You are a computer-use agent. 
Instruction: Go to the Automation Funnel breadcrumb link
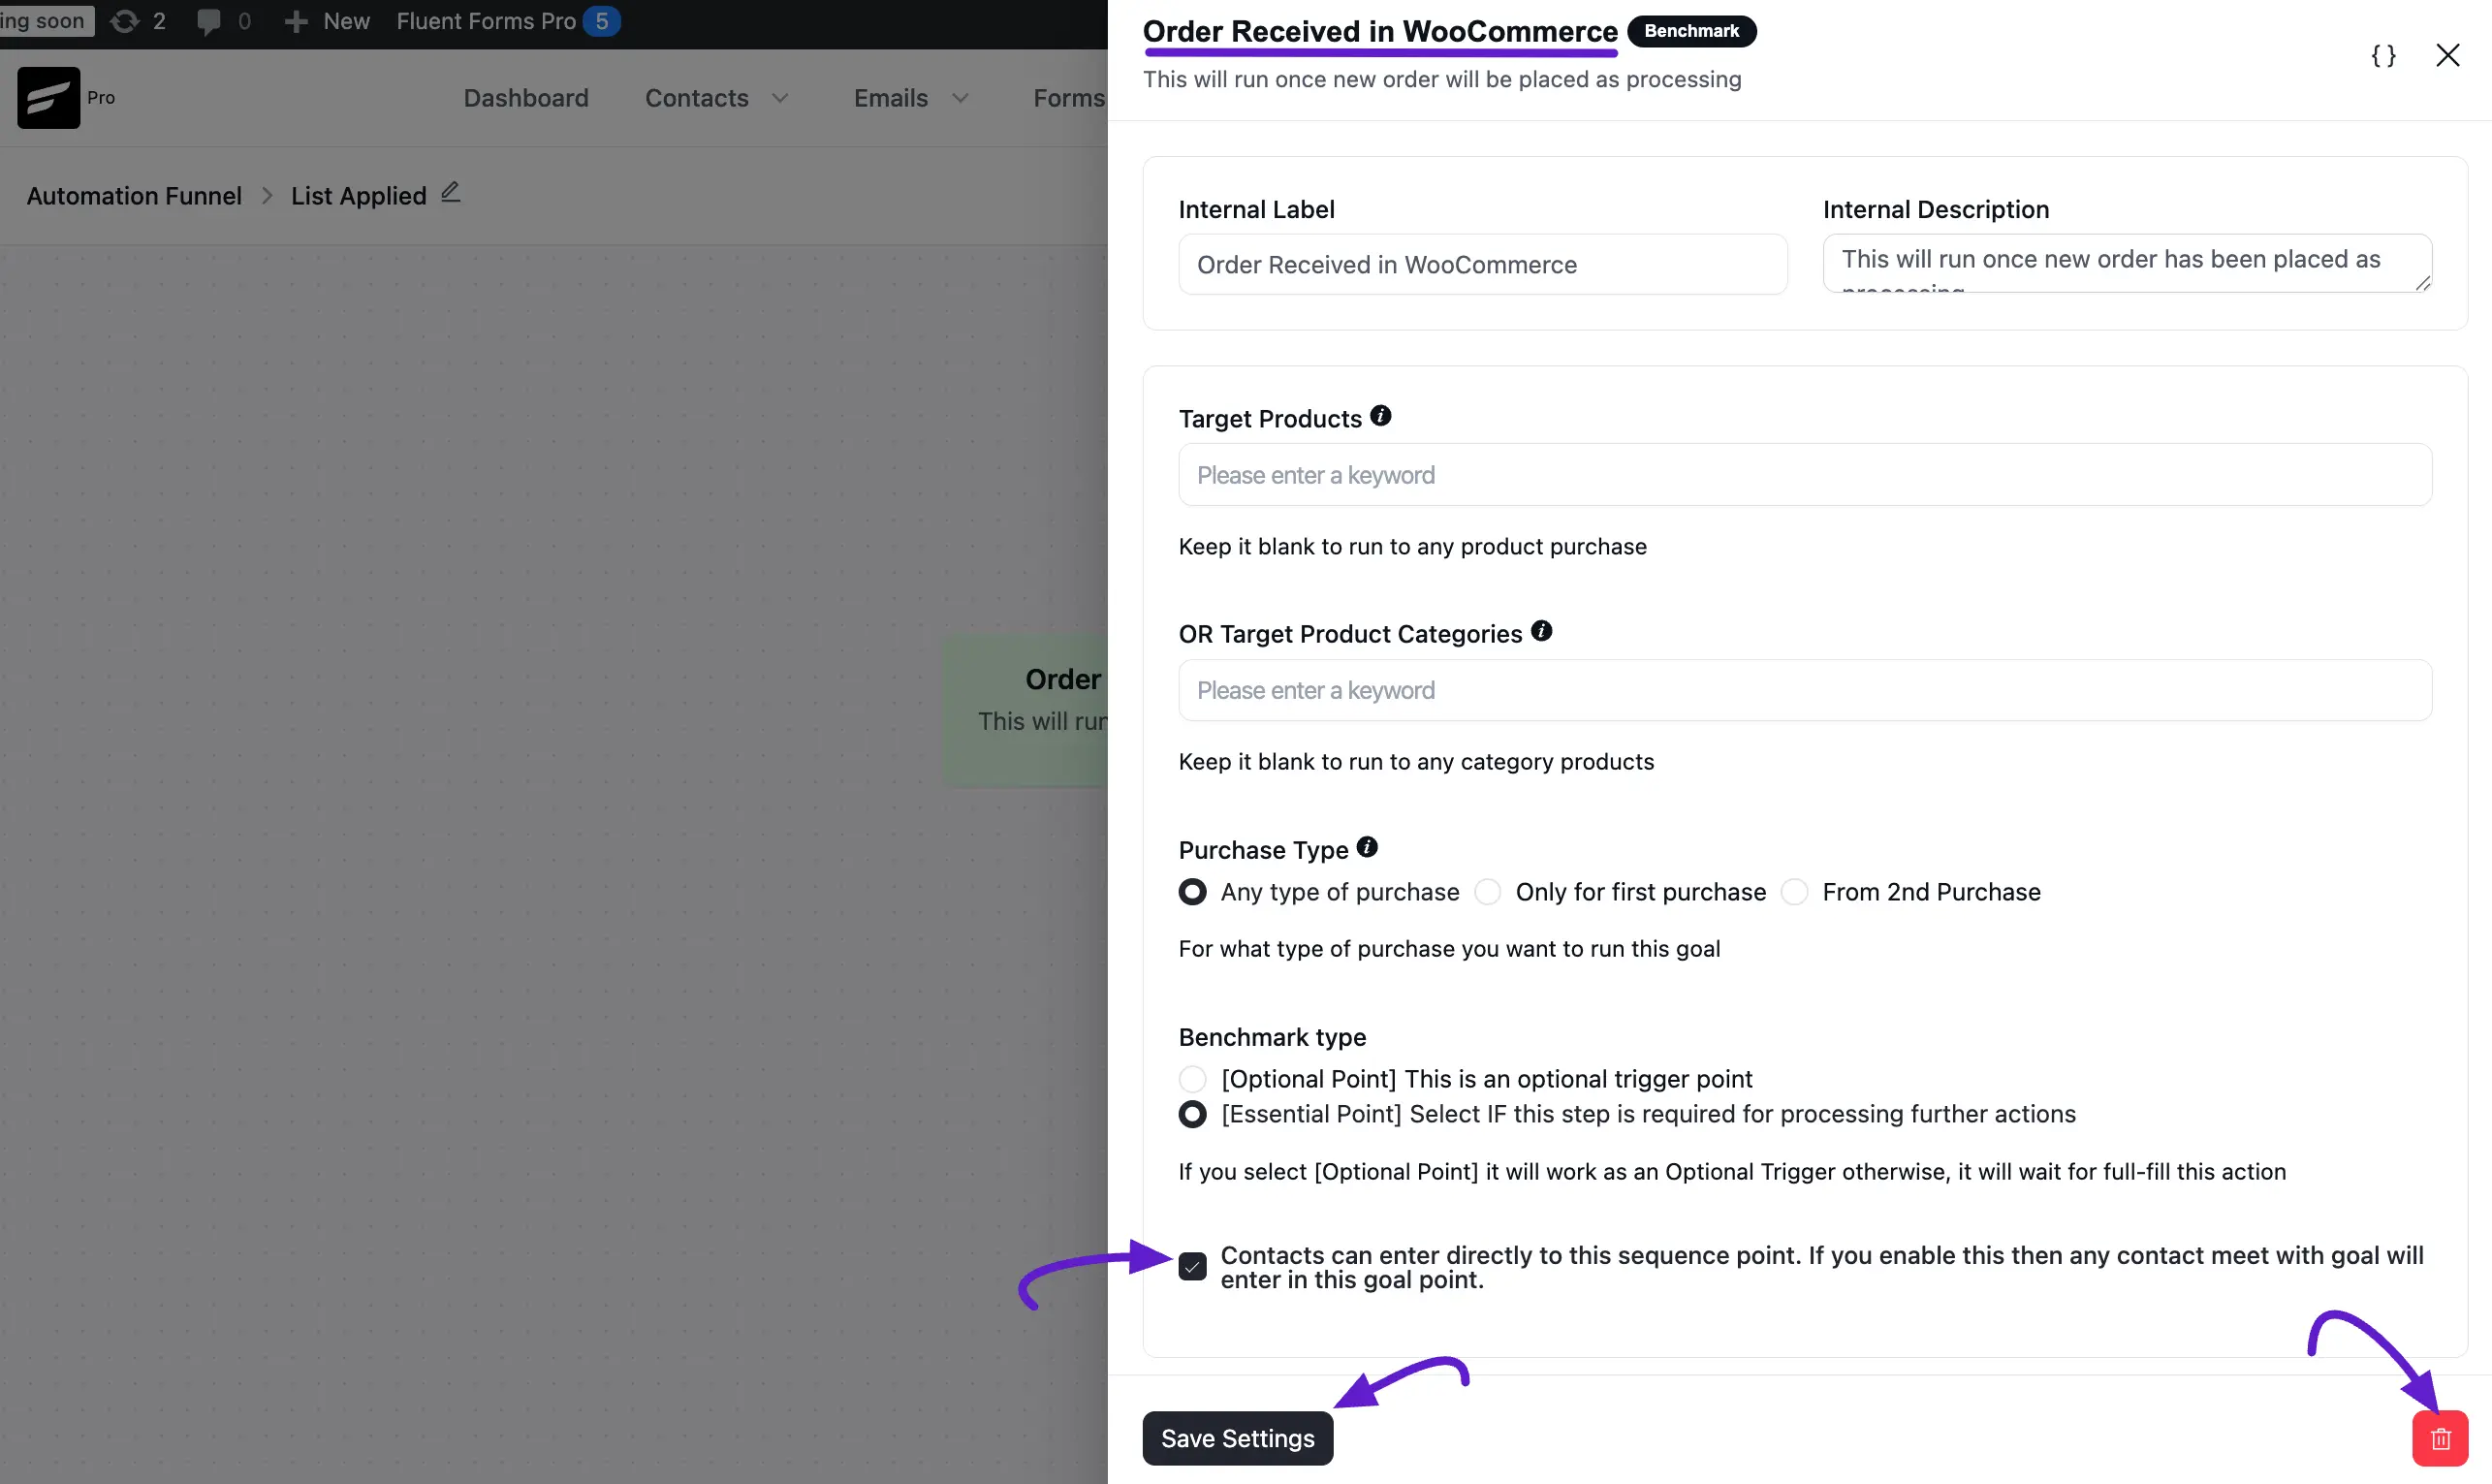134,196
